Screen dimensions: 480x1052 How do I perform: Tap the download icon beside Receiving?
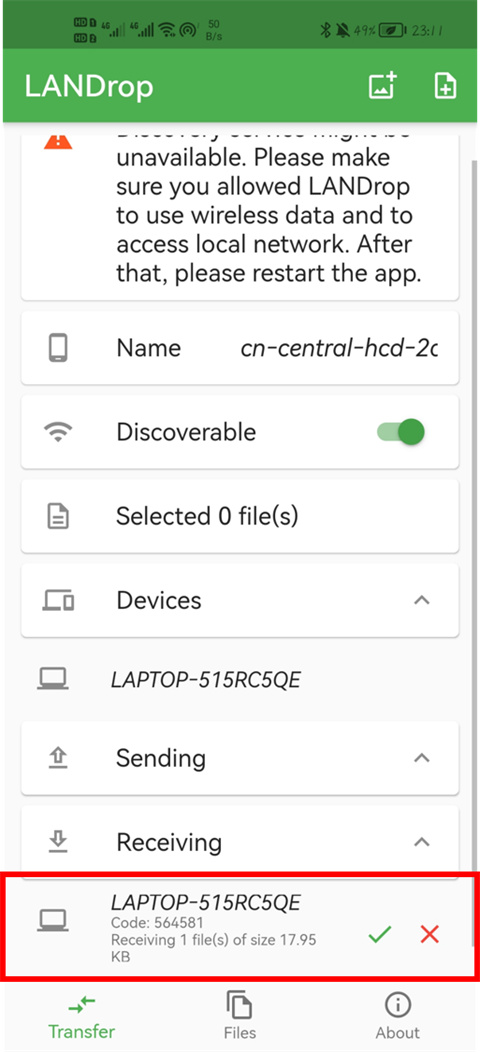coord(58,842)
